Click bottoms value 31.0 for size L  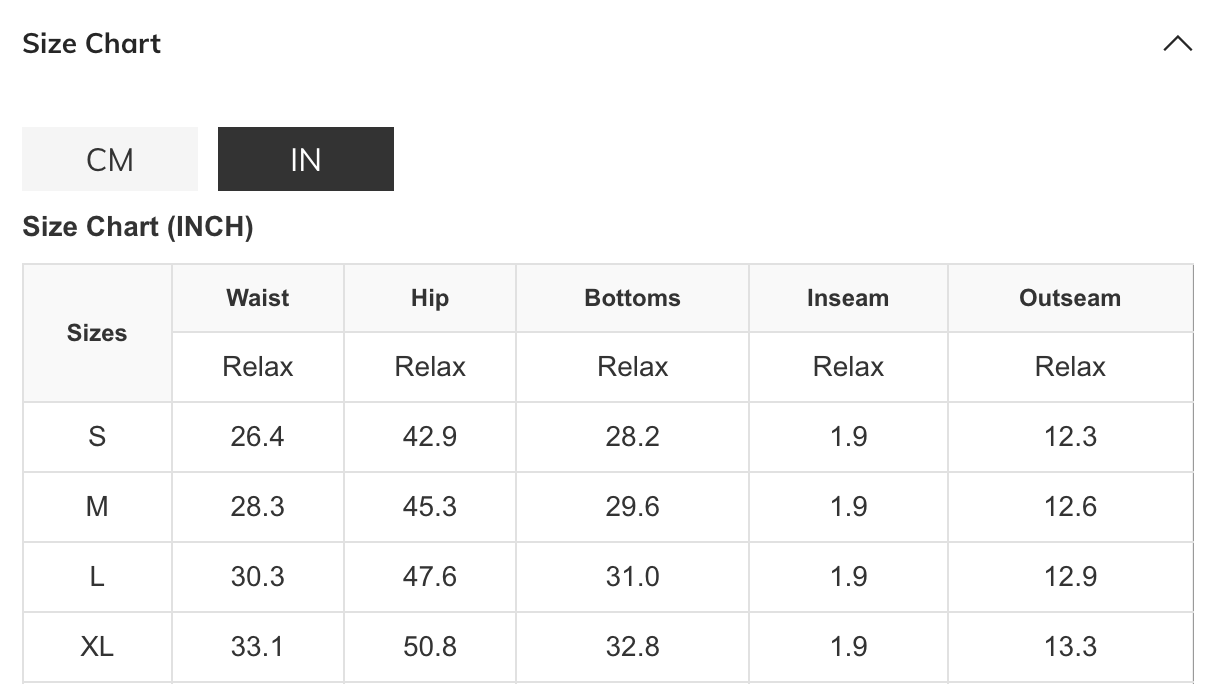632,577
